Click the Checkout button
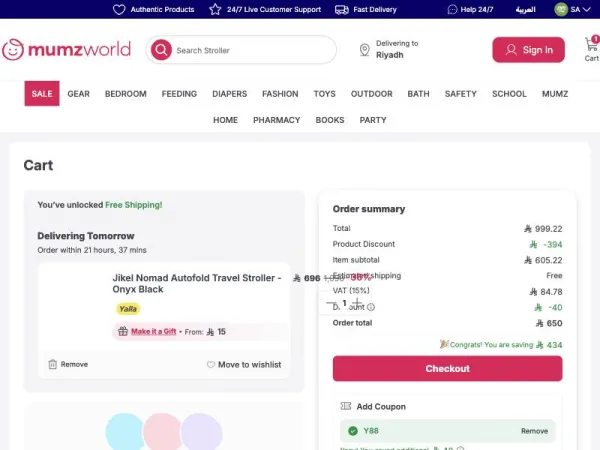This screenshot has height=450, width=600. 447,368
